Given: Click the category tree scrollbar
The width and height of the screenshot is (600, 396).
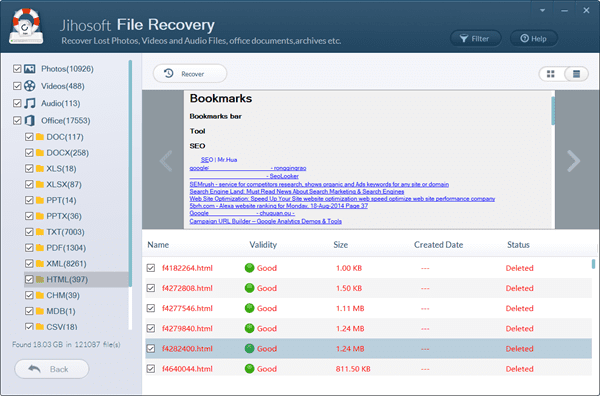Looking at the screenshot, I should (x=130, y=173).
